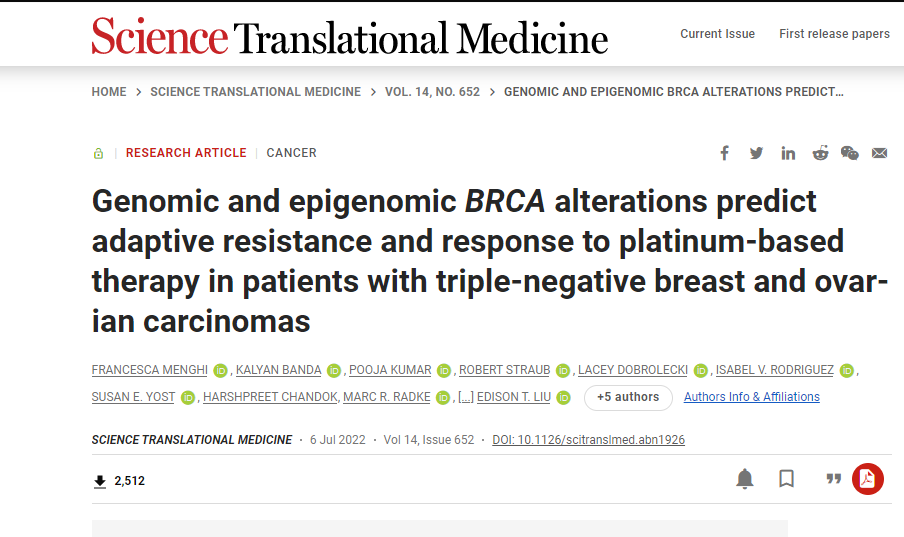
Task: Open Authors Info & Affiliations
Action: tap(751, 397)
